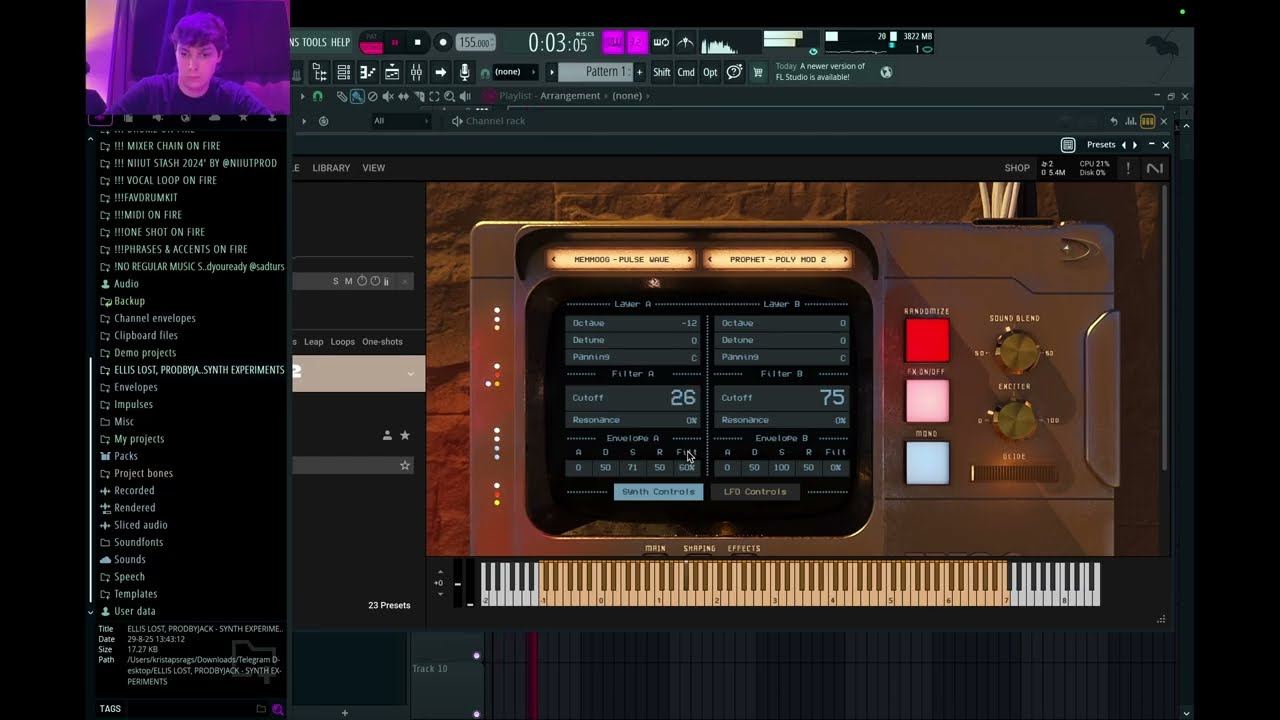Select previous sound for PROPHET - POLY MOD 2
This screenshot has width=1280, height=720.
pyautogui.click(x=710, y=259)
